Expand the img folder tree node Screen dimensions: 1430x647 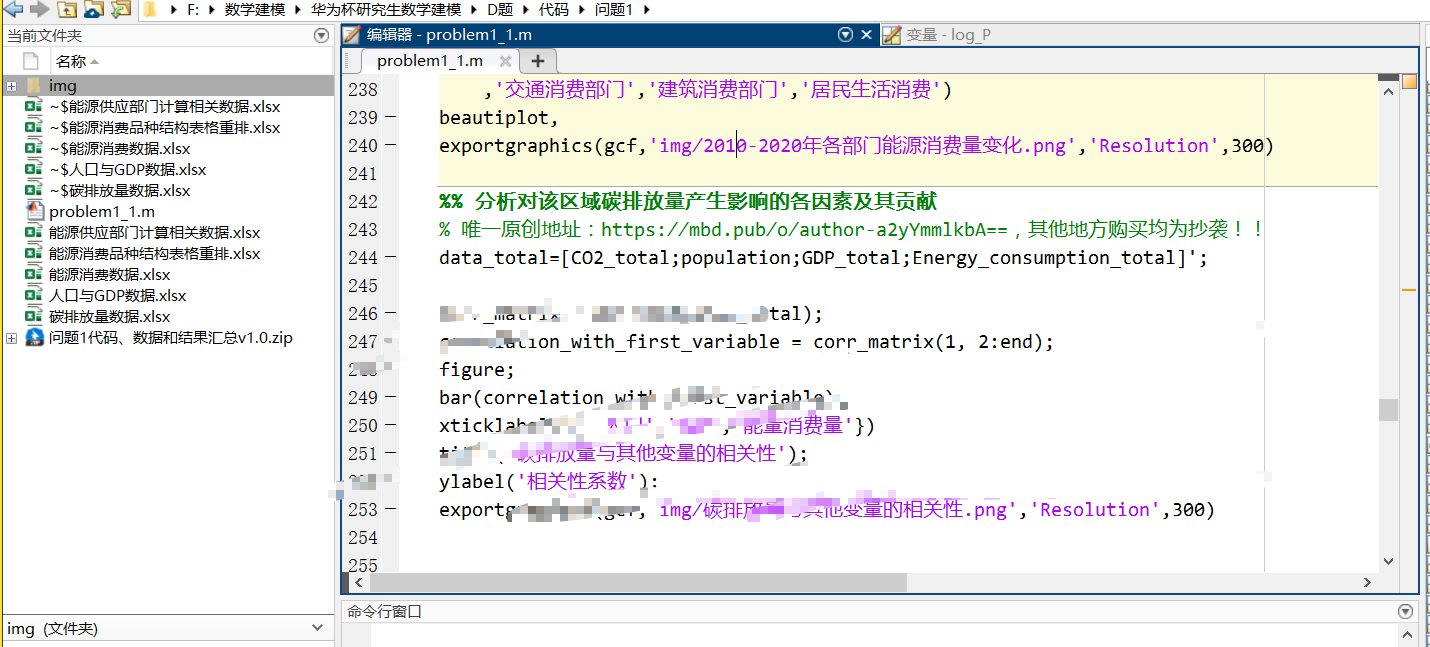click(11, 86)
